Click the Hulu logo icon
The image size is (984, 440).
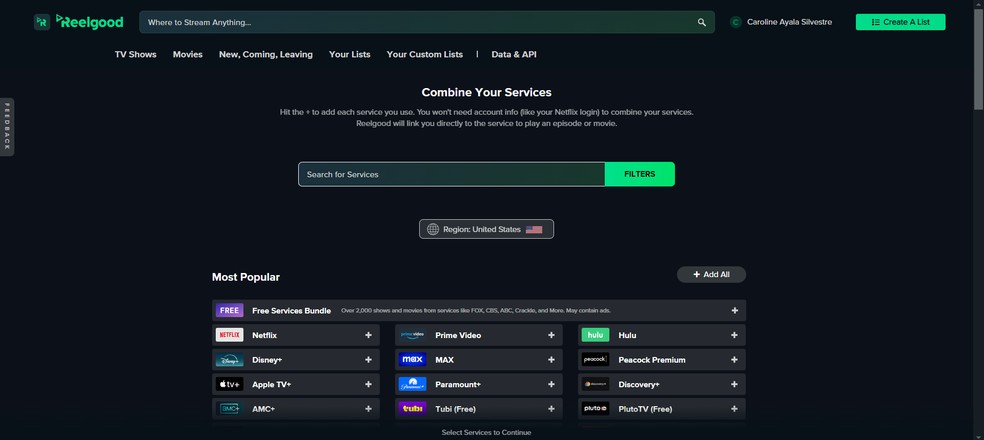(x=595, y=335)
